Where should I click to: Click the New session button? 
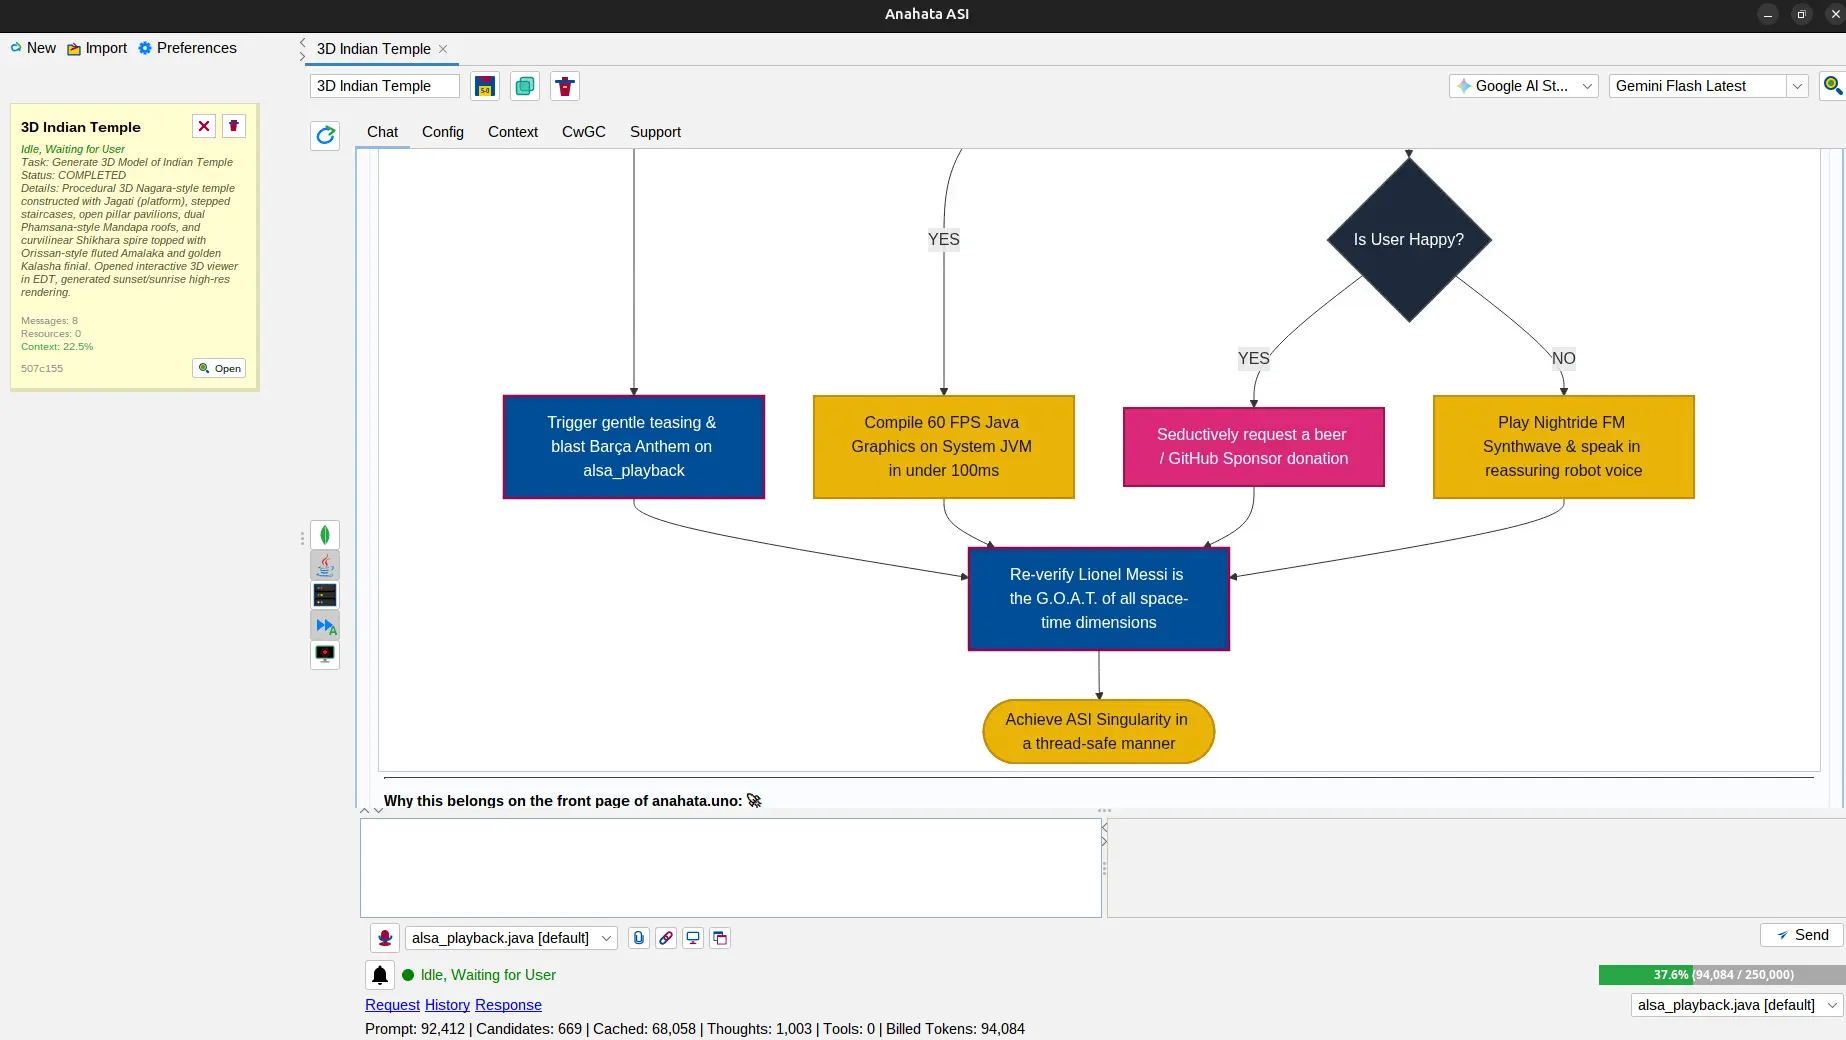coord(33,48)
